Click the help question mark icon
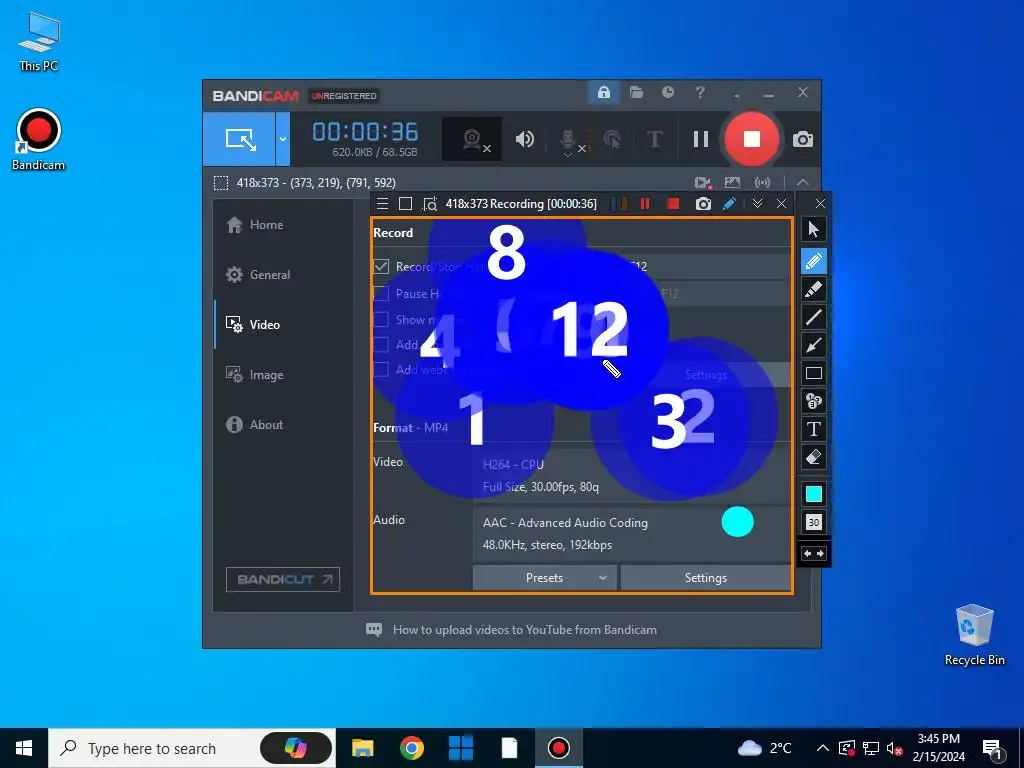The image size is (1024, 768). (700, 93)
